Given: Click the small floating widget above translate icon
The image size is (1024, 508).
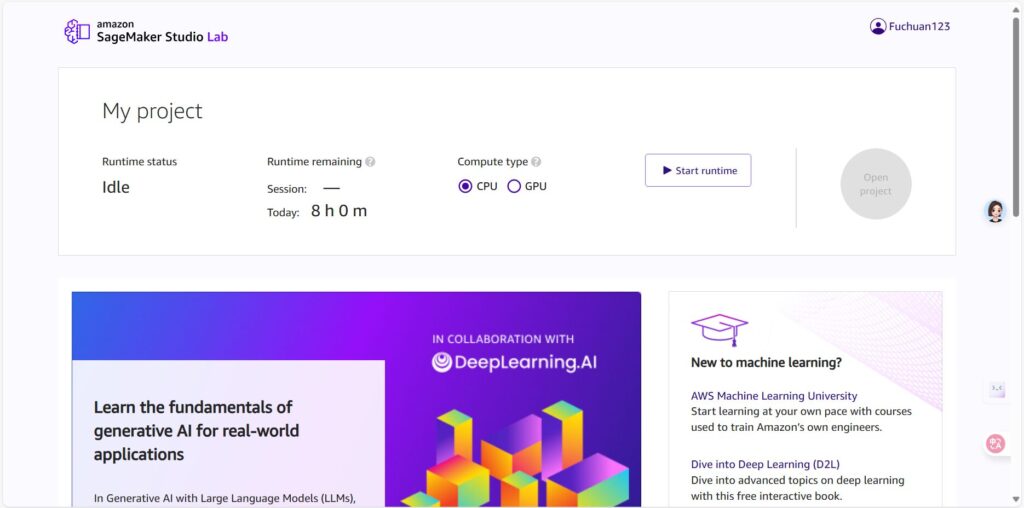Looking at the screenshot, I should [x=997, y=389].
